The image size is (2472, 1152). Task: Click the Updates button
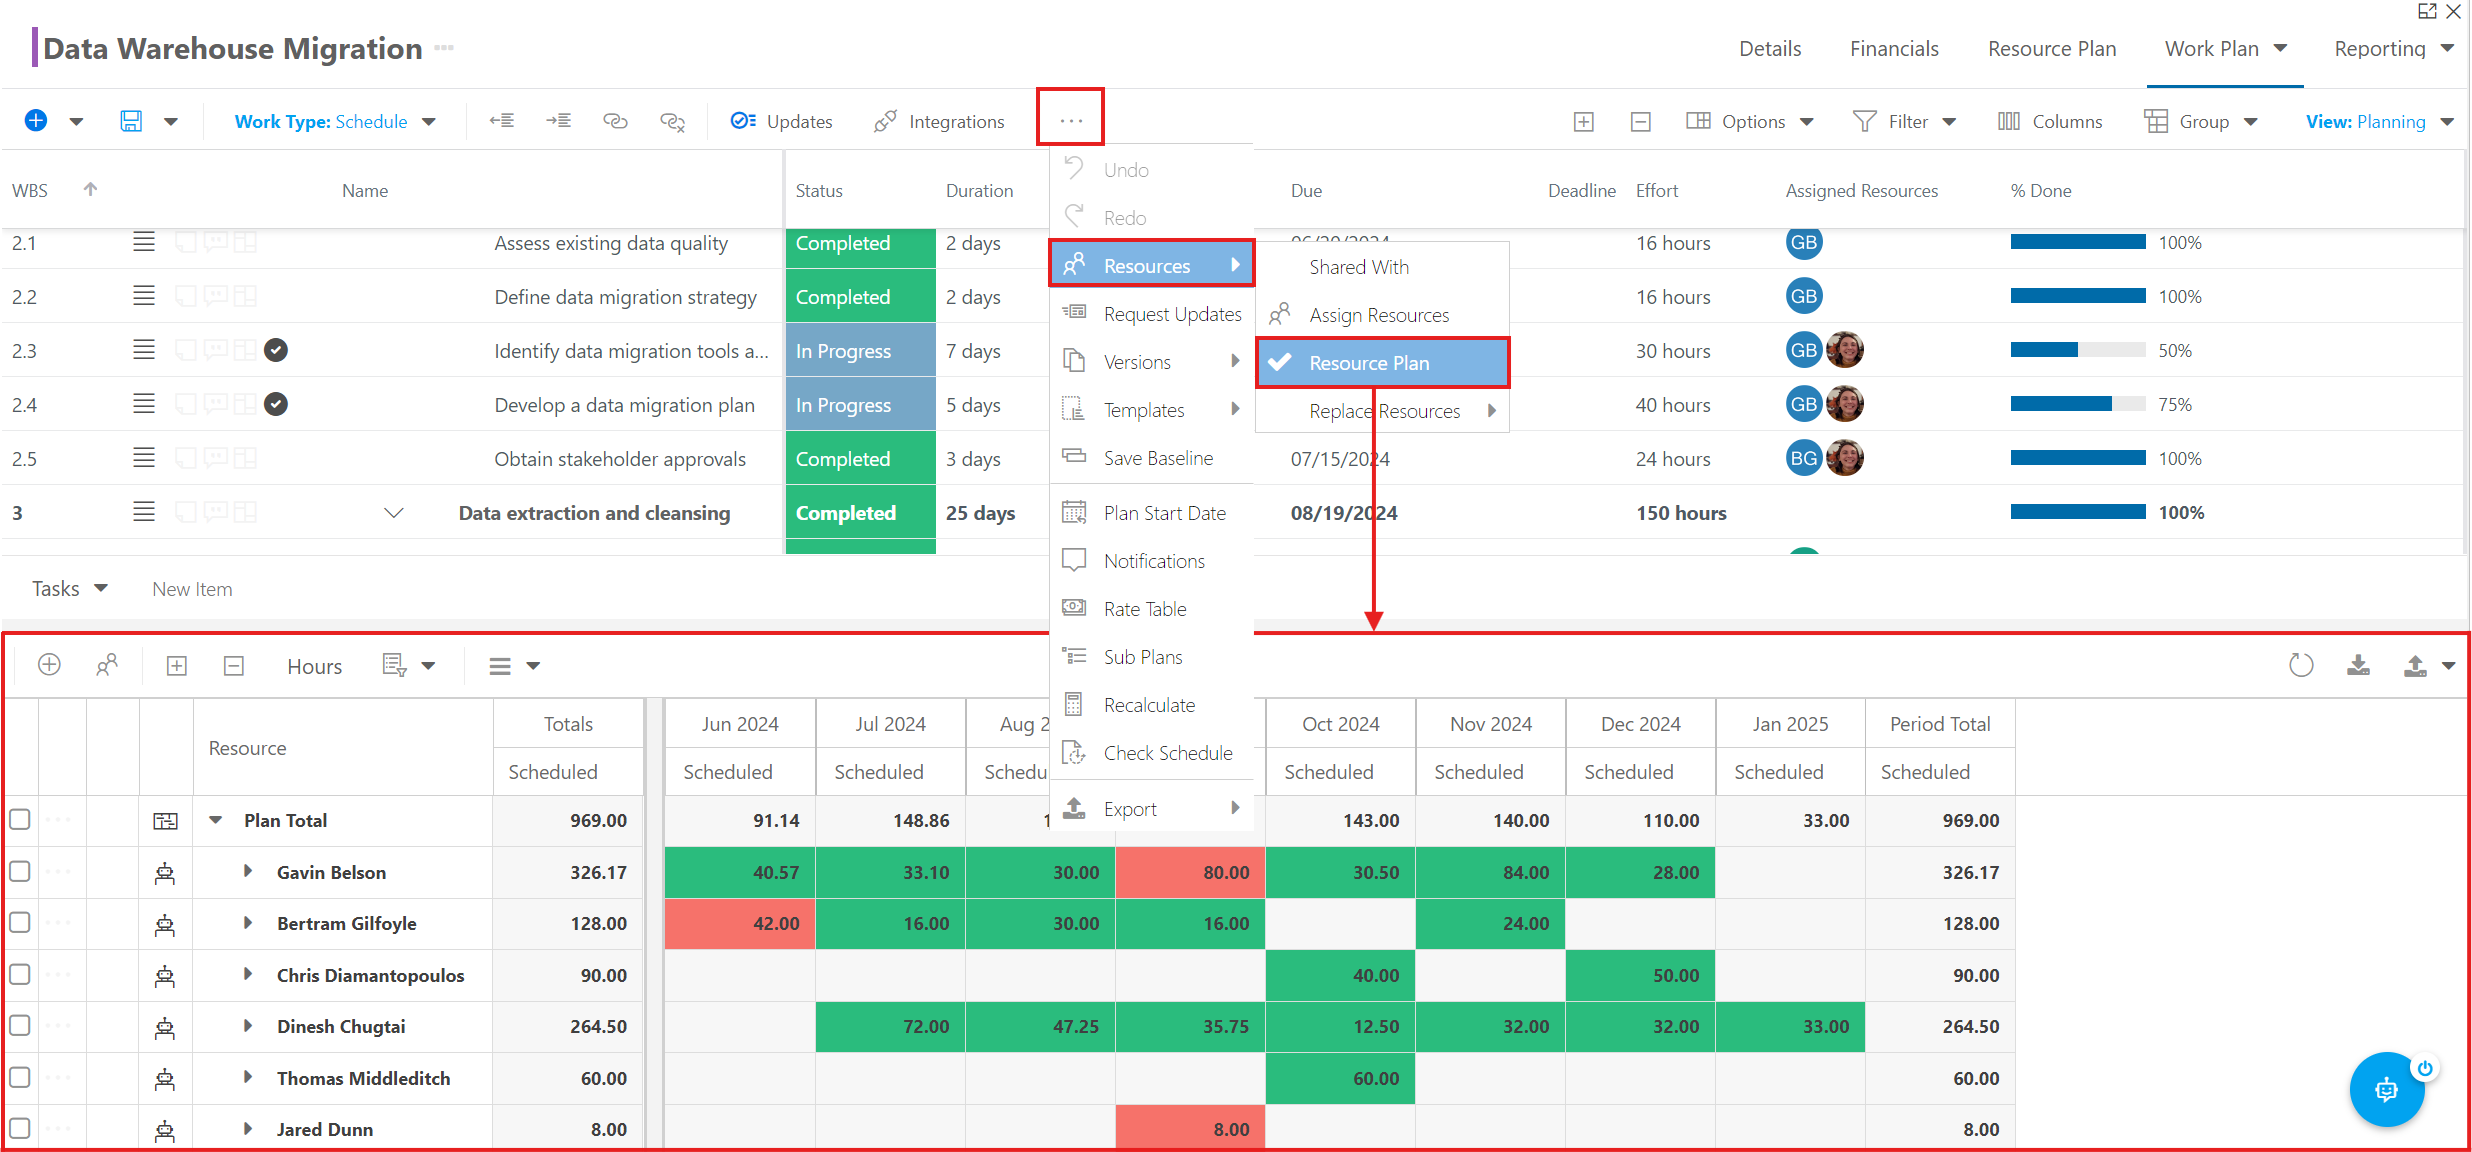click(781, 121)
